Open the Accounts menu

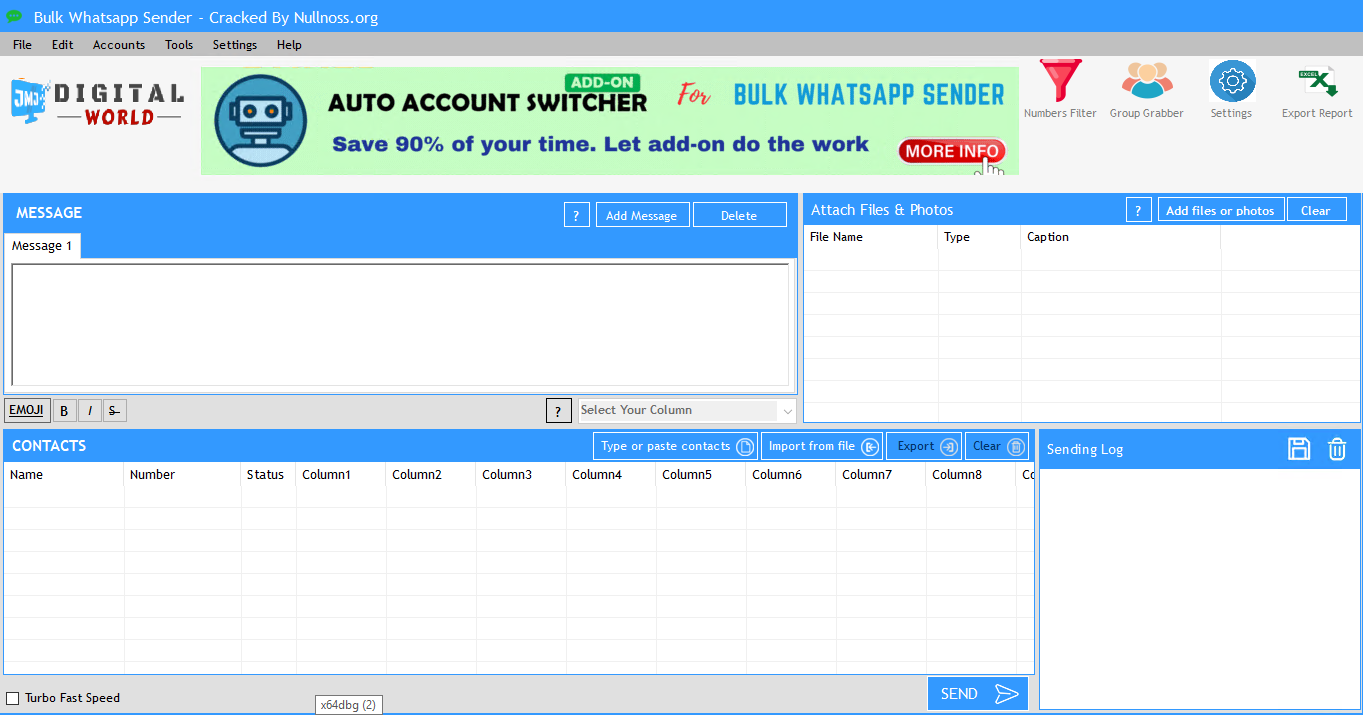point(119,45)
